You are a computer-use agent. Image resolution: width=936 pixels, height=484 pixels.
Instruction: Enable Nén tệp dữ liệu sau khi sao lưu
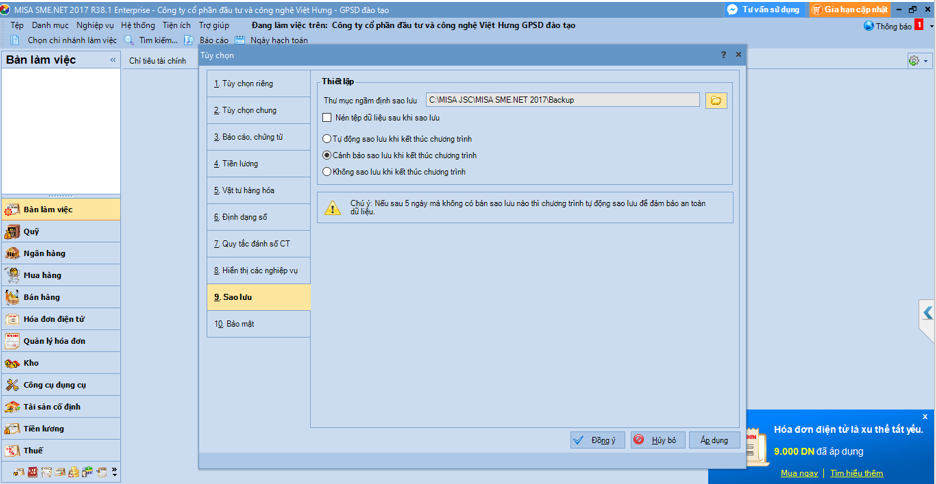tap(327, 118)
